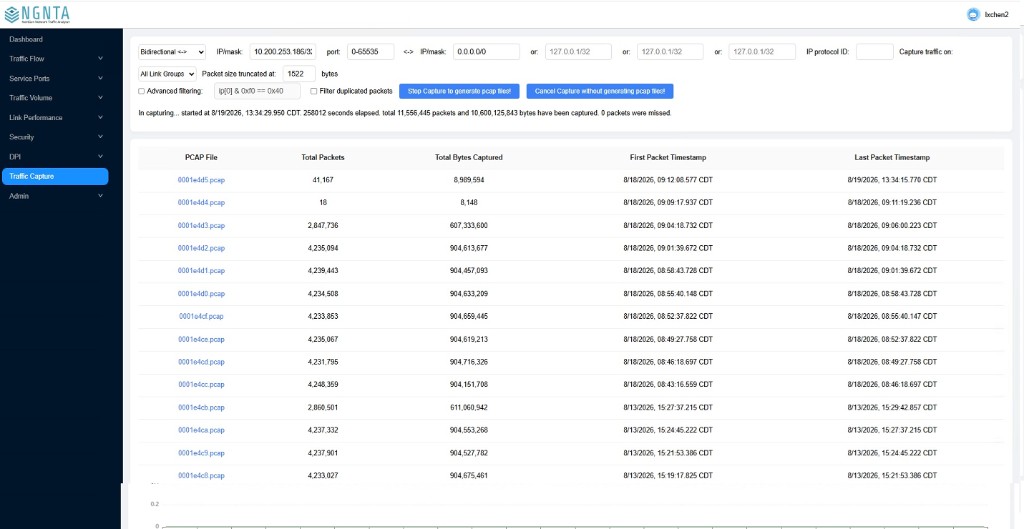This screenshot has height=529, width=1024.
Task: Click total bytes value 8,148
Action: click(x=469, y=202)
